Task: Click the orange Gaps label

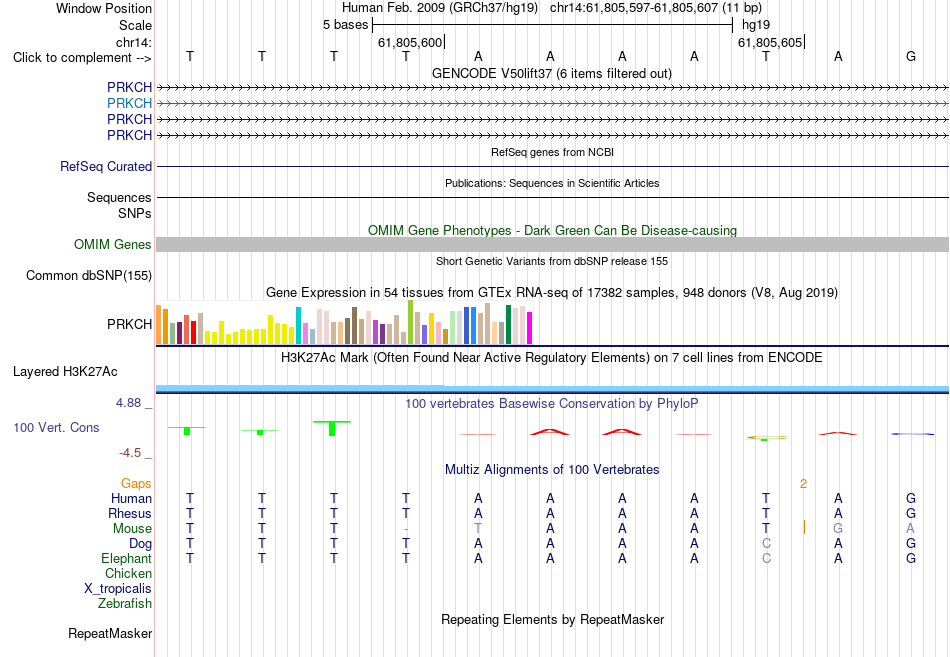Action: (136, 483)
